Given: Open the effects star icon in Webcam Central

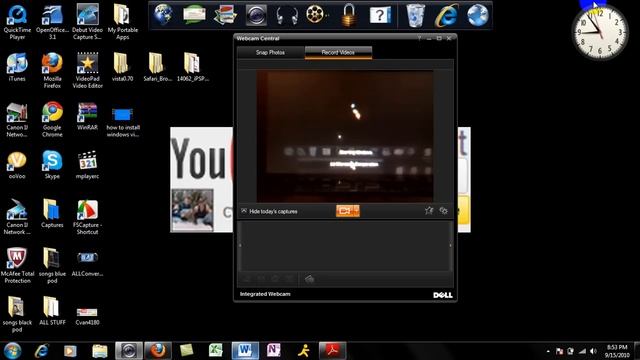Looking at the screenshot, I should [x=429, y=211].
